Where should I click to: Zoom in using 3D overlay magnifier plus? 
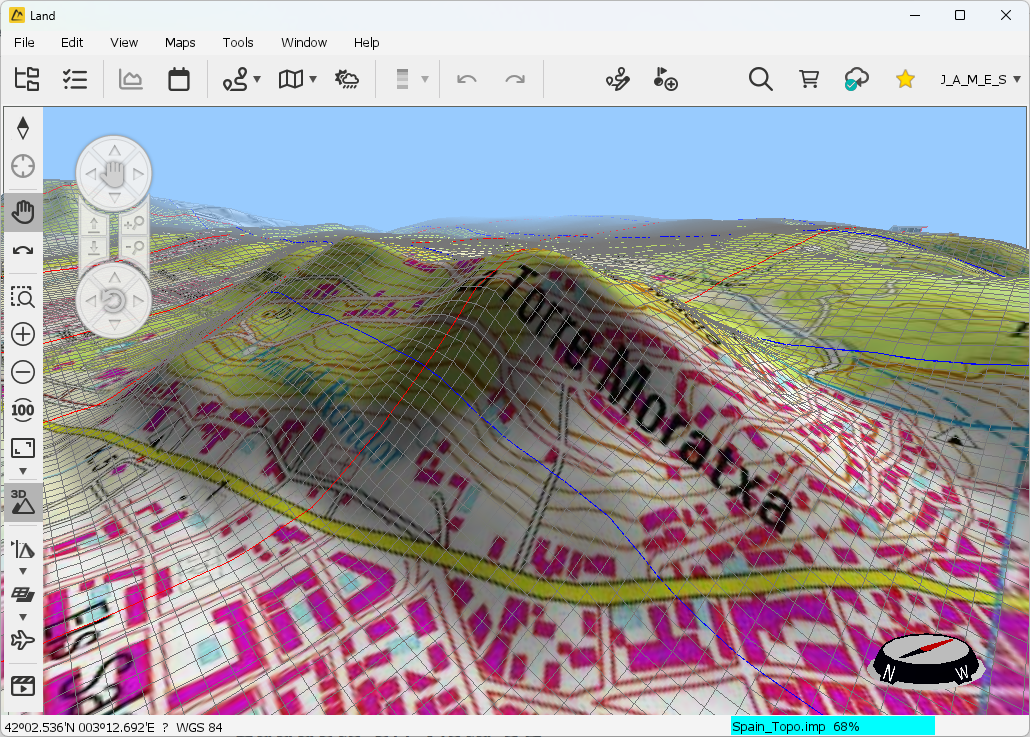[135, 225]
